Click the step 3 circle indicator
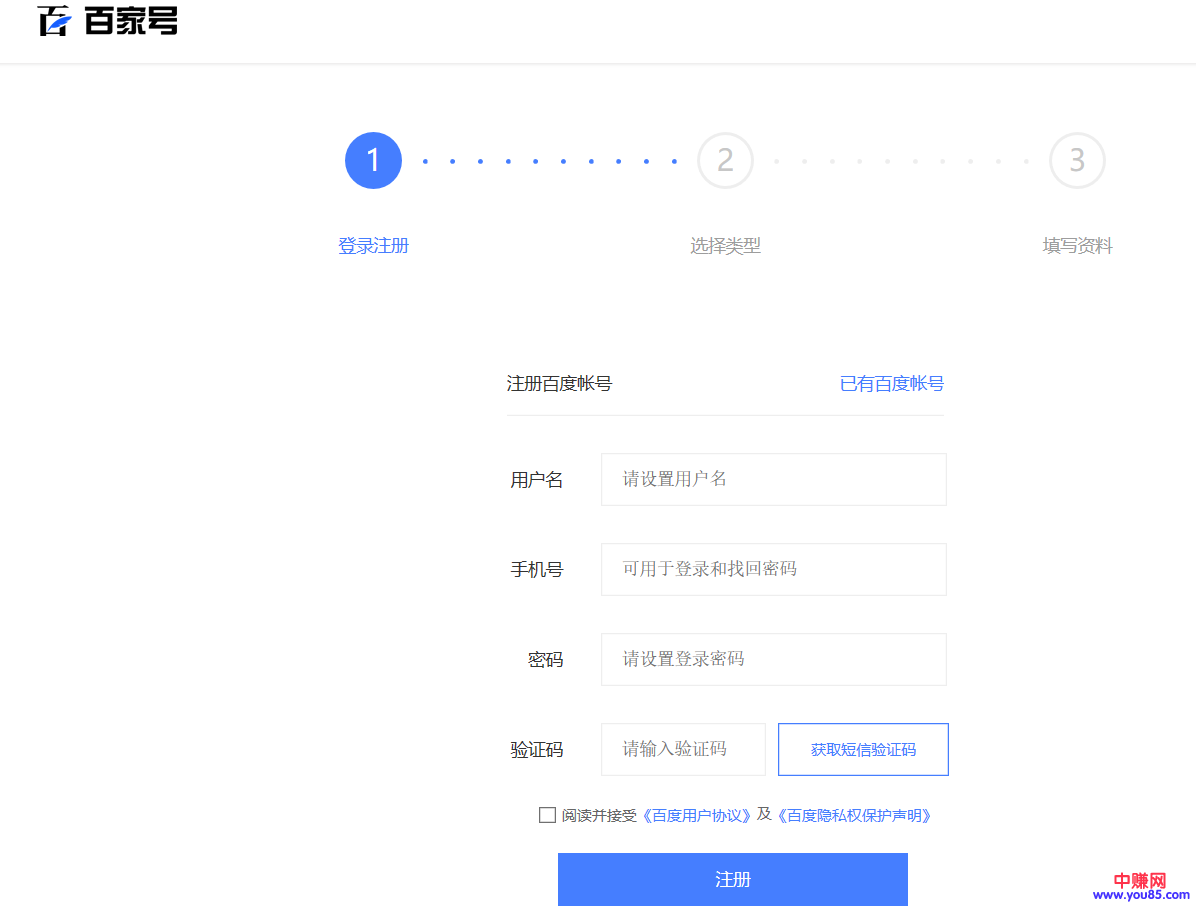1196x907 pixels. [x=1077, y=160]
